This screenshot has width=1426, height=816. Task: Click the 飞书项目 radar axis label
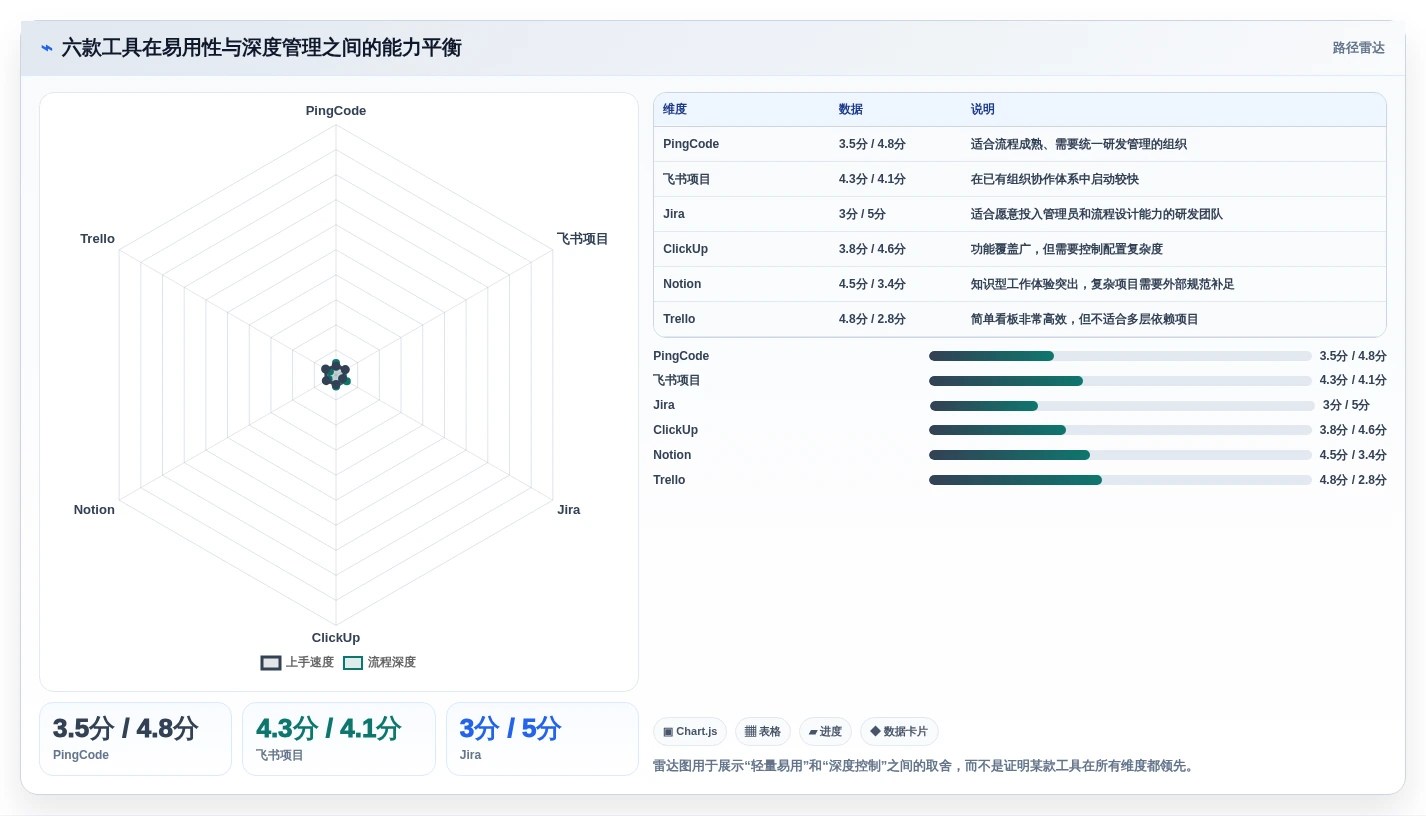(582, 239)
